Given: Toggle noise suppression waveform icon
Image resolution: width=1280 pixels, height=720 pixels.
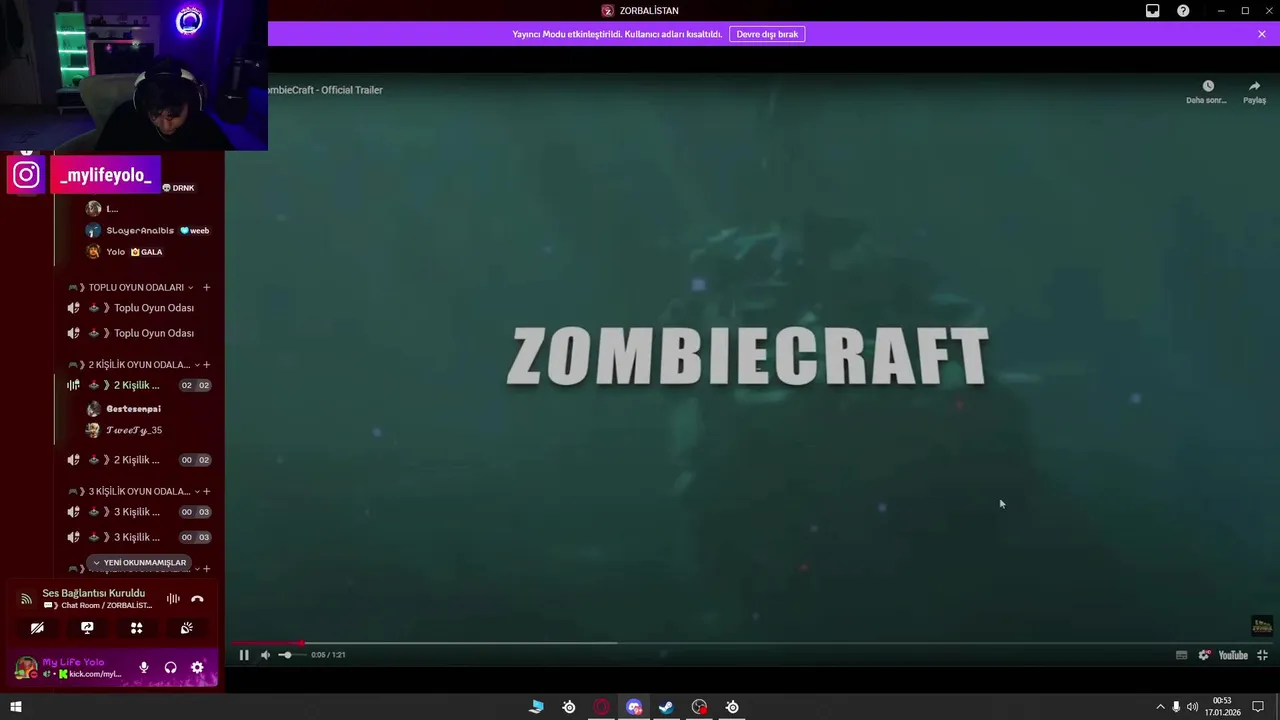Looking at the screenshot, I should [x=173, y=599].
